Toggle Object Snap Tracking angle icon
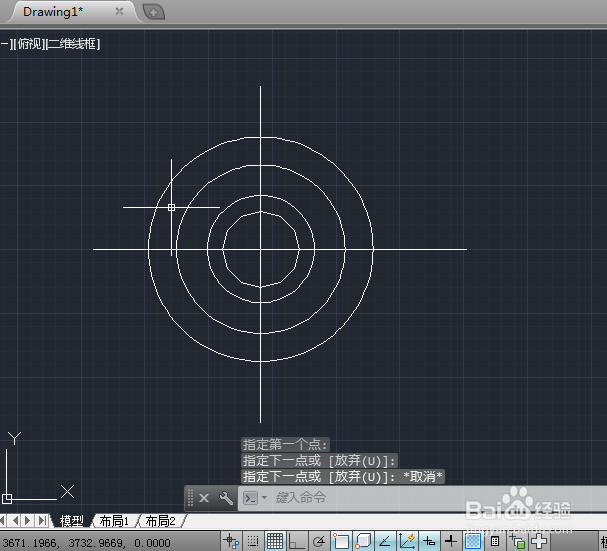The image size is (607, 551). [x=385, y=541]
